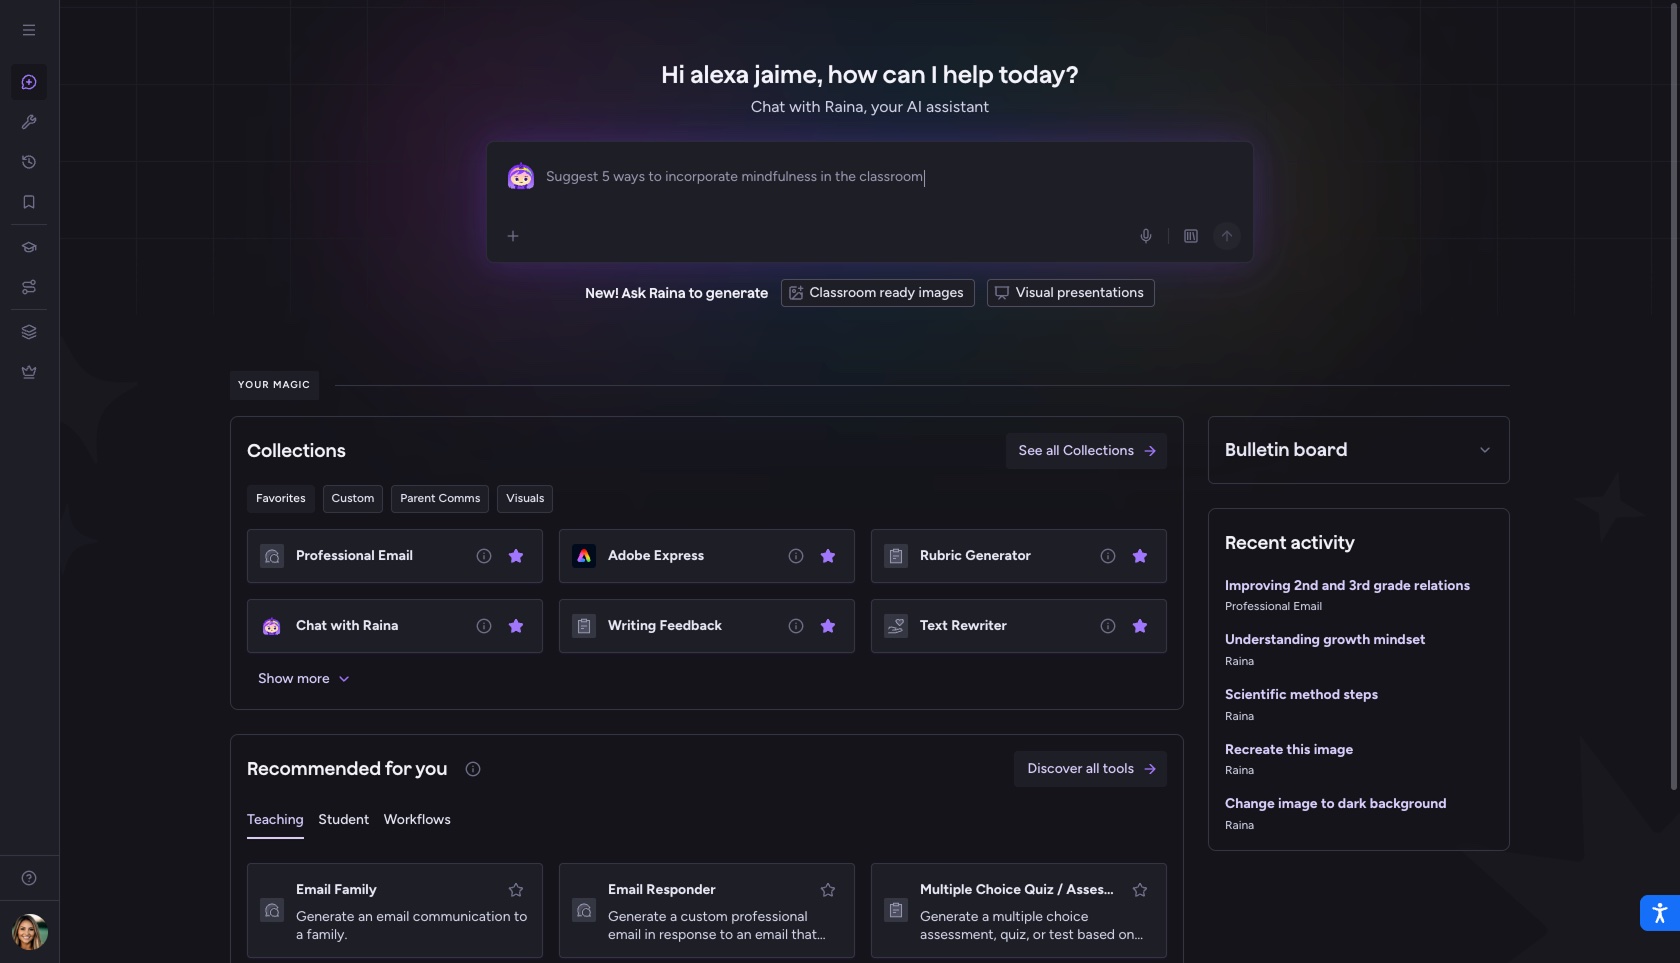Click See all Collections button
1680x963 pixels.
click(1086, 451)
